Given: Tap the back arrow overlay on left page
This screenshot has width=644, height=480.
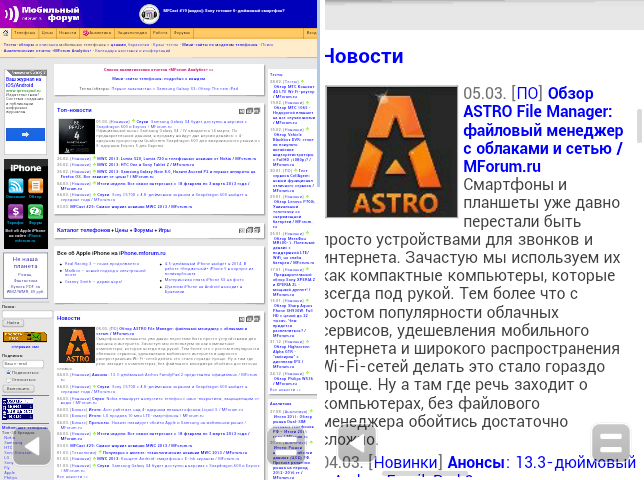Looking at the screenshot, I should pyautogui.click(x=31, y=446).
